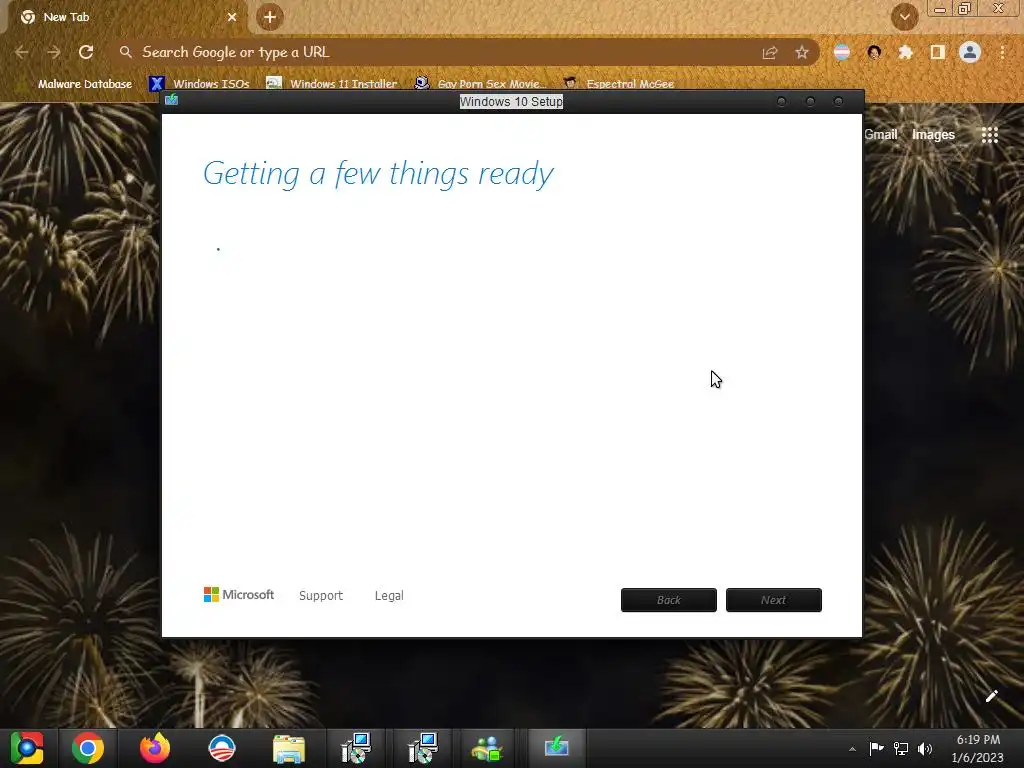This screenshot has width=1024, height=768.
Task: Click the striped flag extension icon
Action: (x=842, y=52)
